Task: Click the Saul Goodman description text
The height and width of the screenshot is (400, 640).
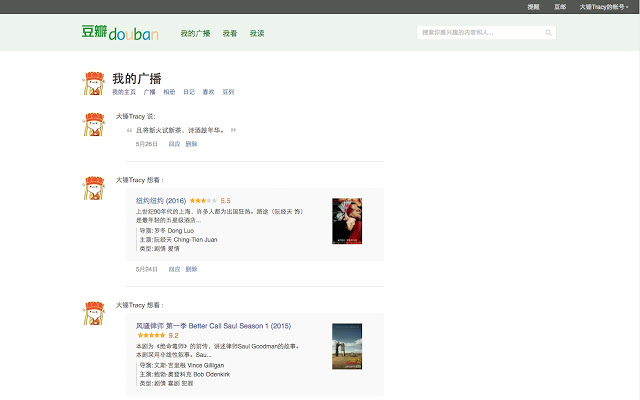Action: (218, 351)
